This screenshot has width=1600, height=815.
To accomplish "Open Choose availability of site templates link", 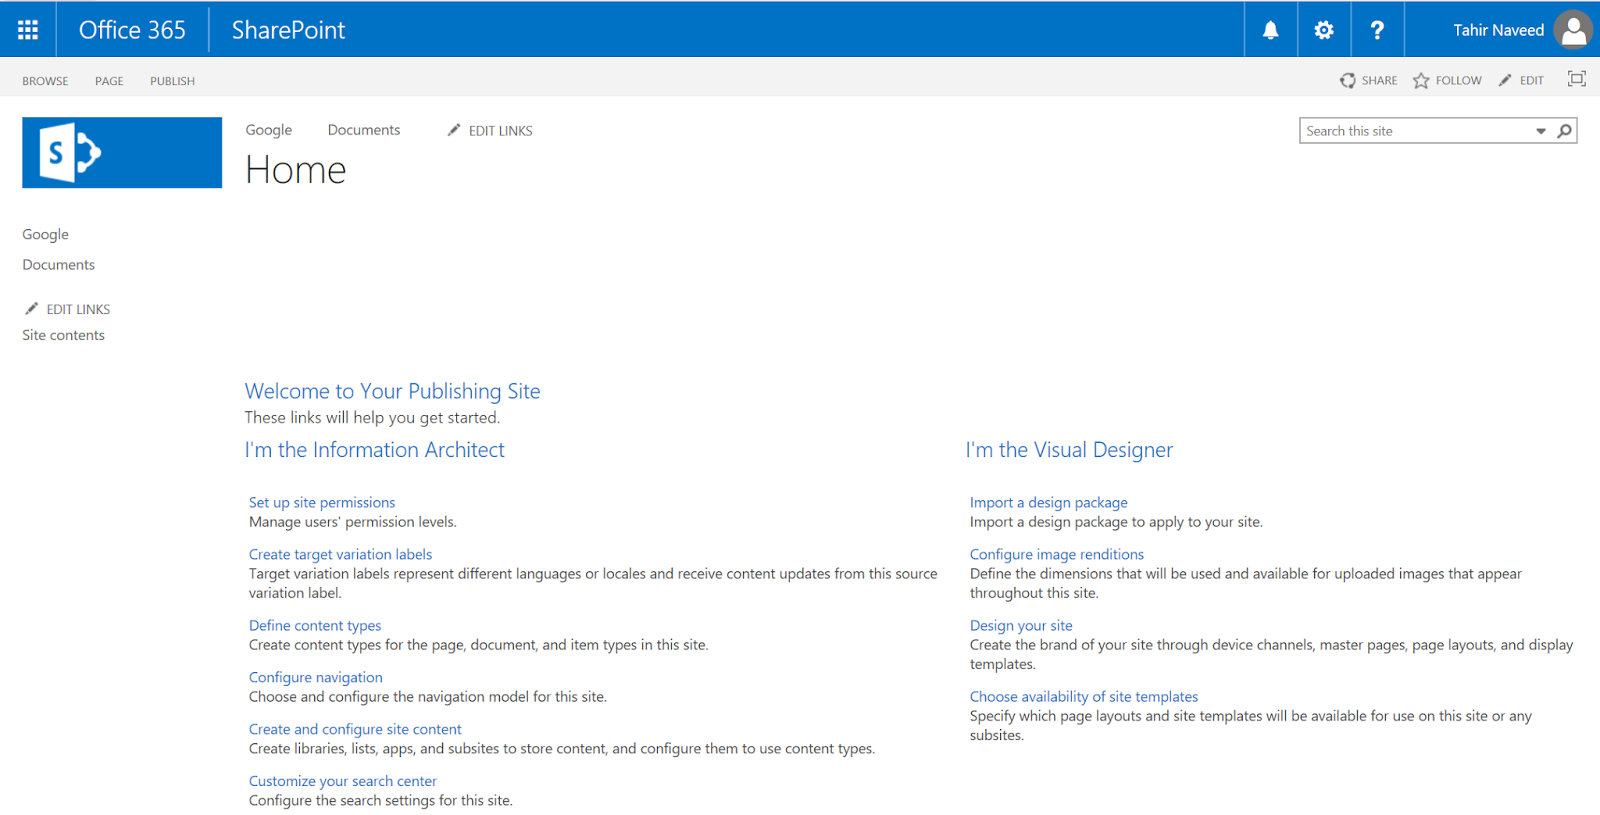I will [x=1084, y=696].
